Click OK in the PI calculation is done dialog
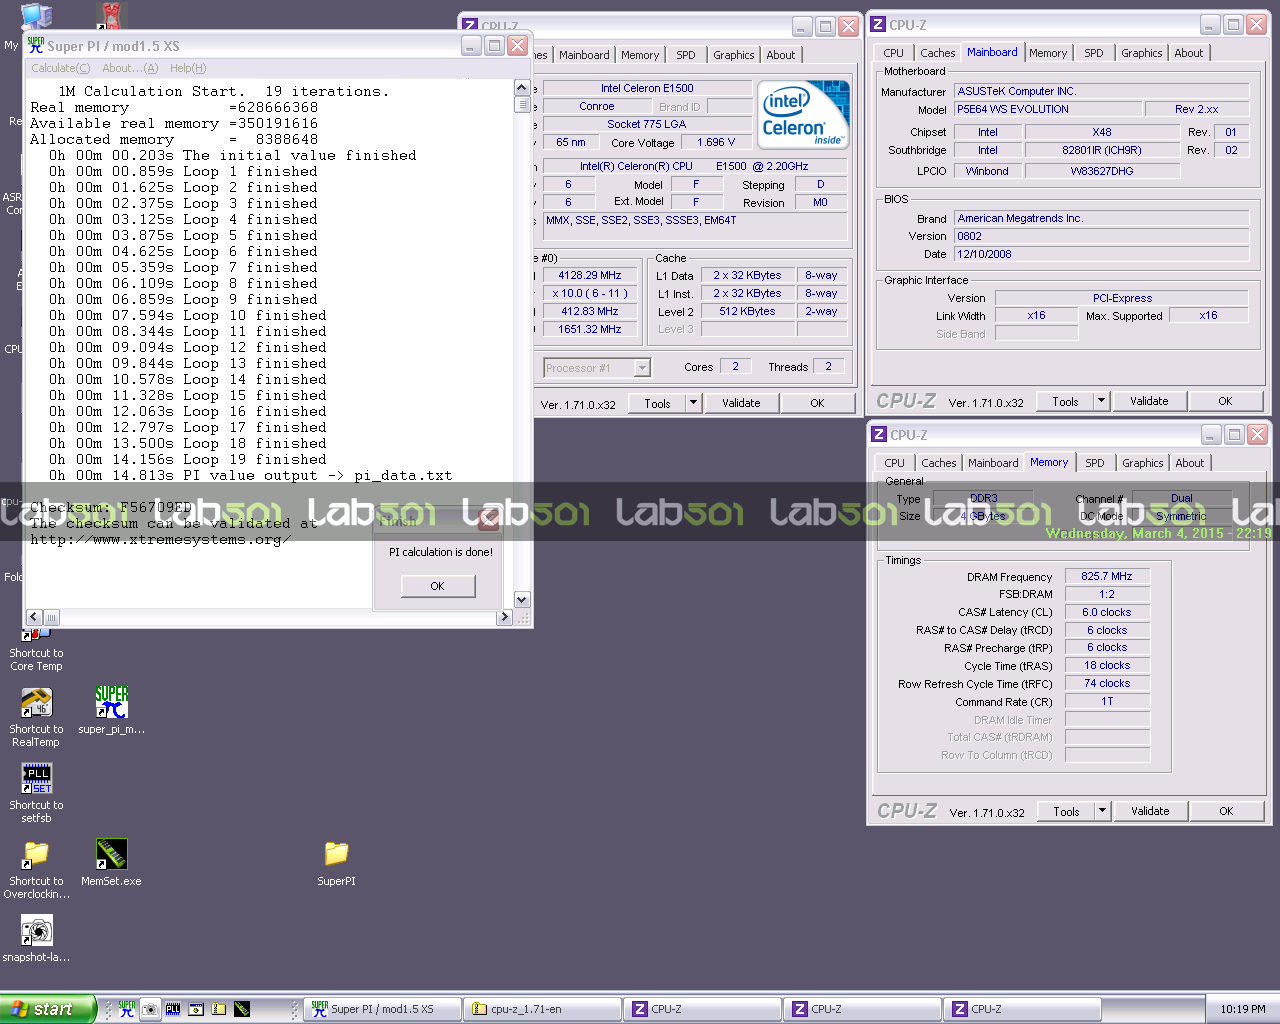Screen dimensions: 1280x1024 pos(438,586)
